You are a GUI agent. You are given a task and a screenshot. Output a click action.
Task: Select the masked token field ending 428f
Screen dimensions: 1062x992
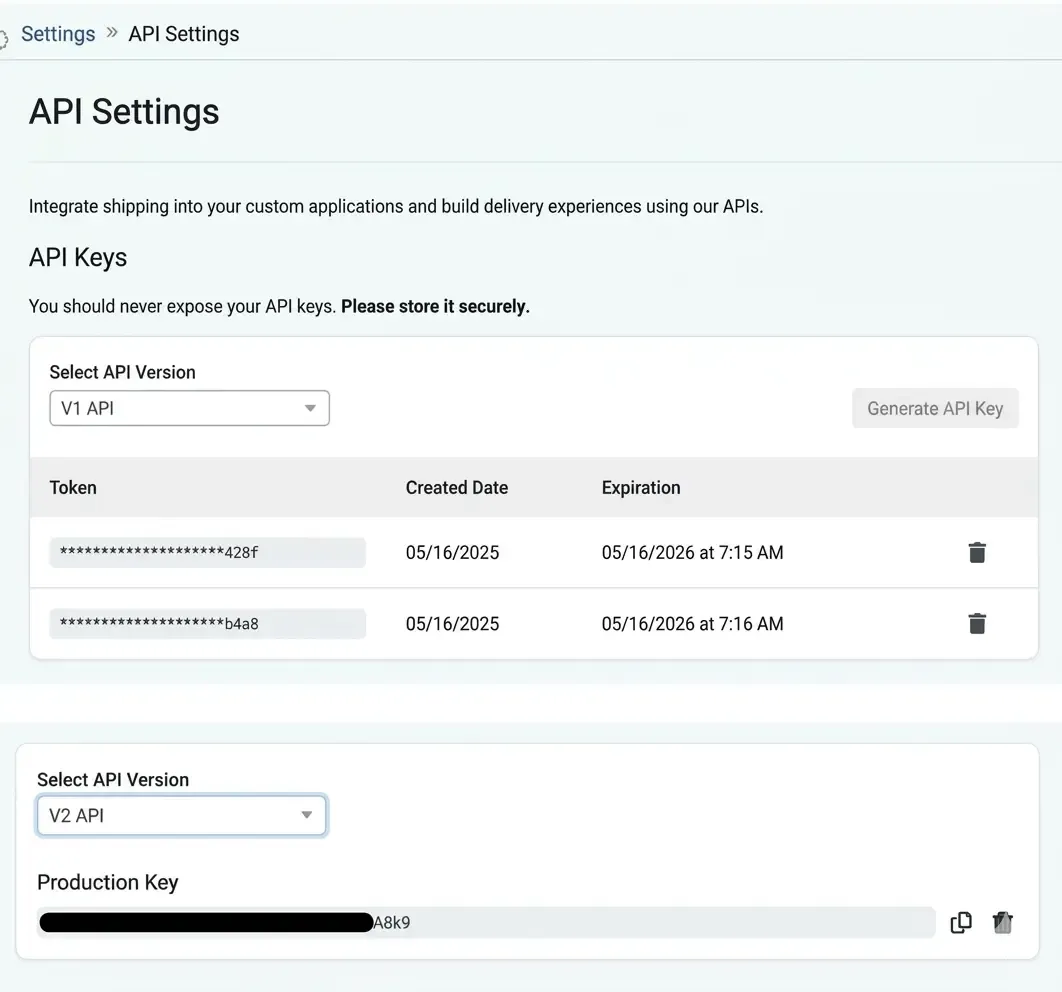click(x=207, y=553)
